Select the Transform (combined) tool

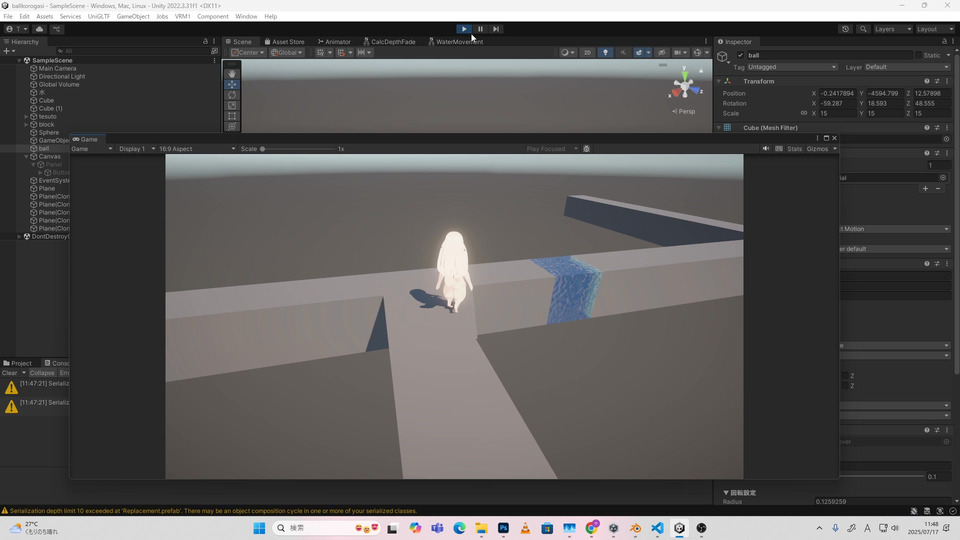click(x=232, y=126)
